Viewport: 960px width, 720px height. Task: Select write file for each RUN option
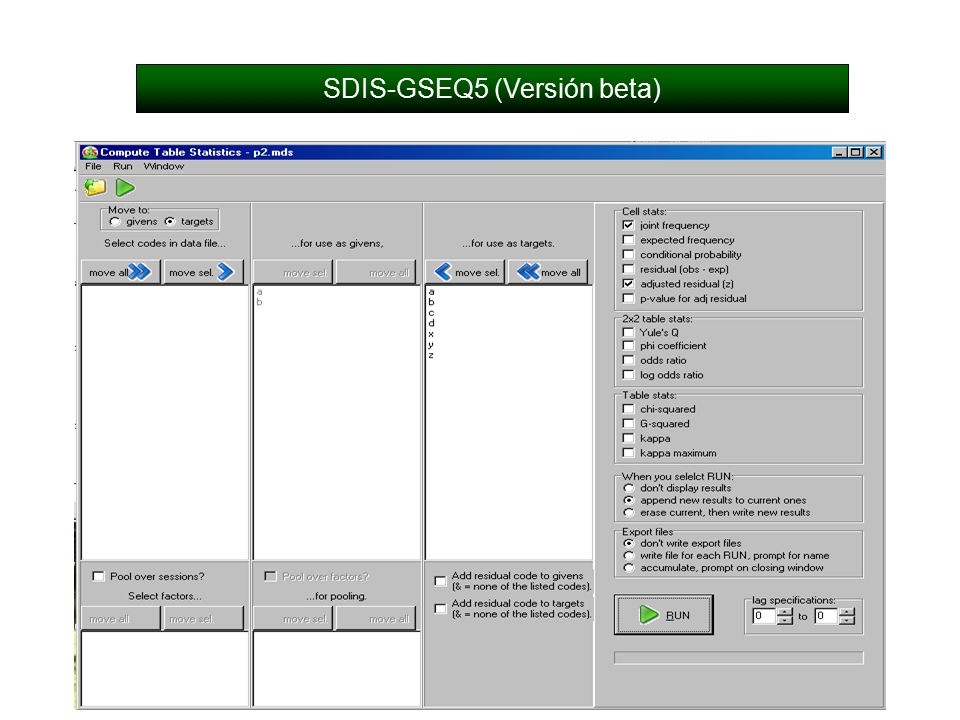pos(628,556)
